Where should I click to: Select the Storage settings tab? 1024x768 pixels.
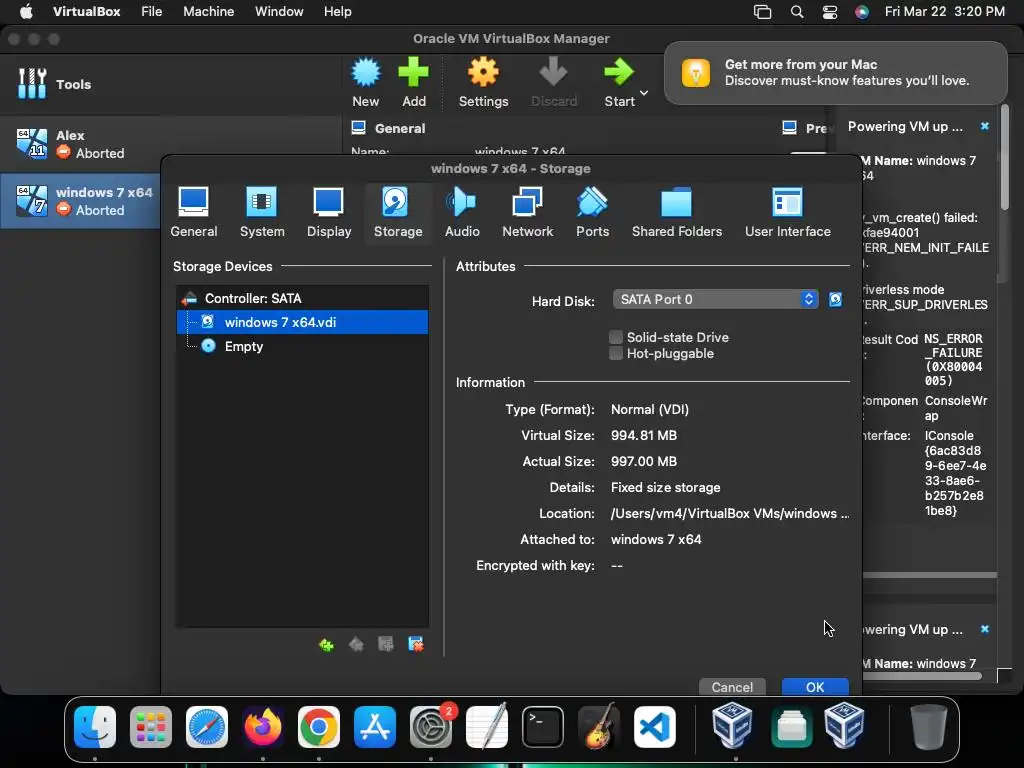coord(398,212)
